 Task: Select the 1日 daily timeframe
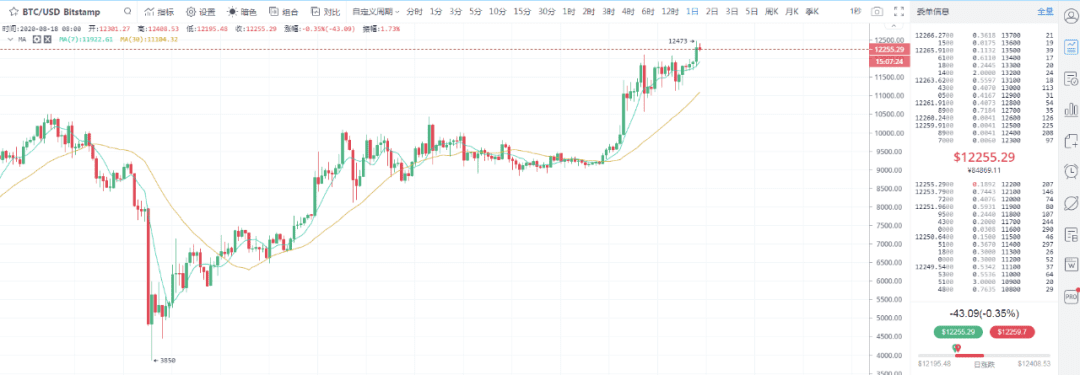click(693, 12)
